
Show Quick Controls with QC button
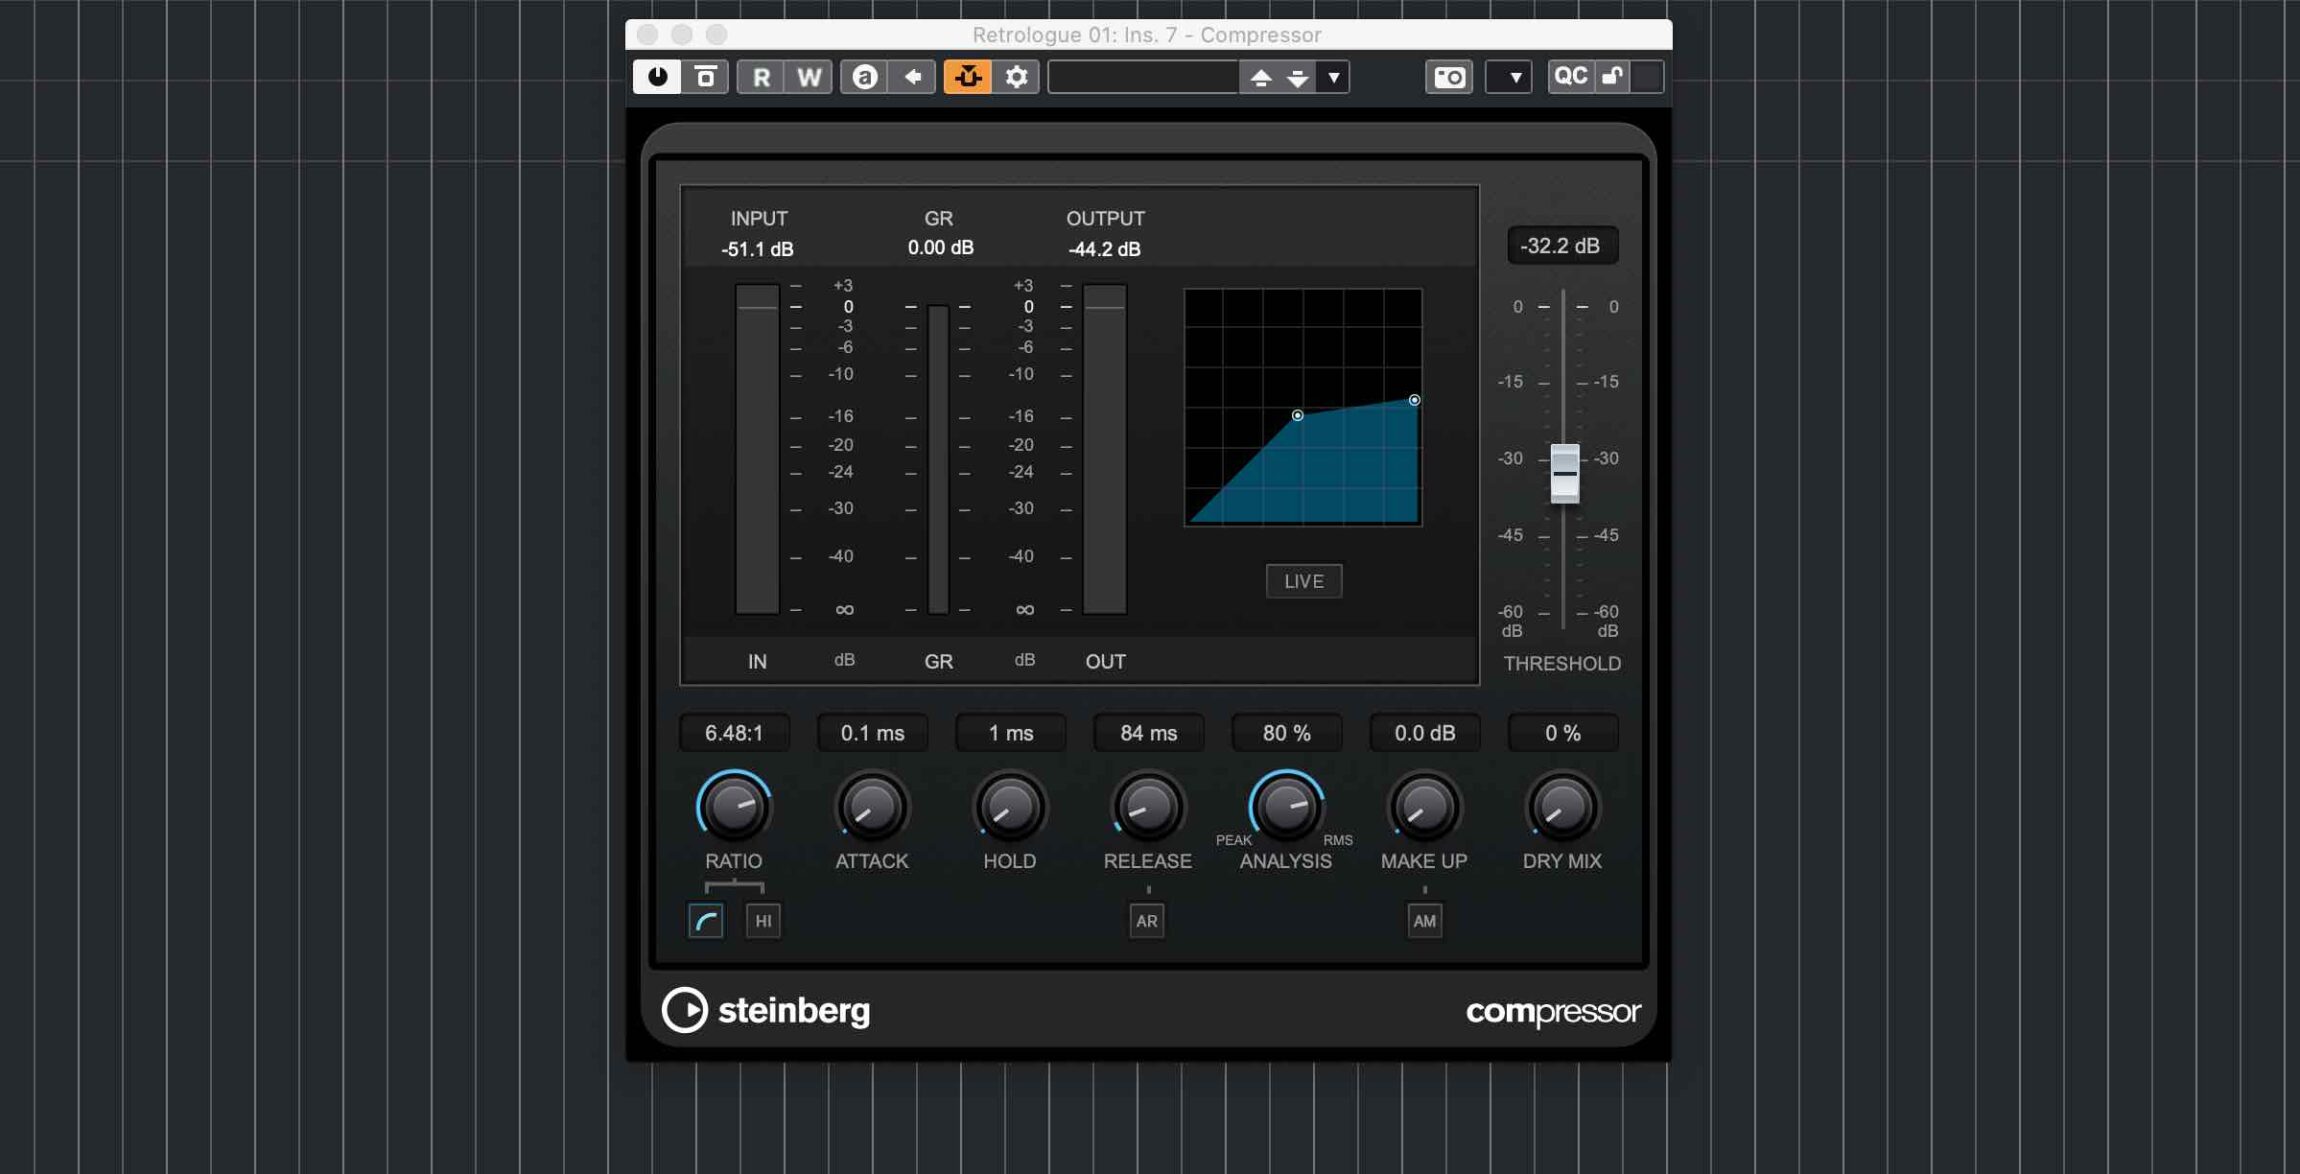tap(1570, 77)
